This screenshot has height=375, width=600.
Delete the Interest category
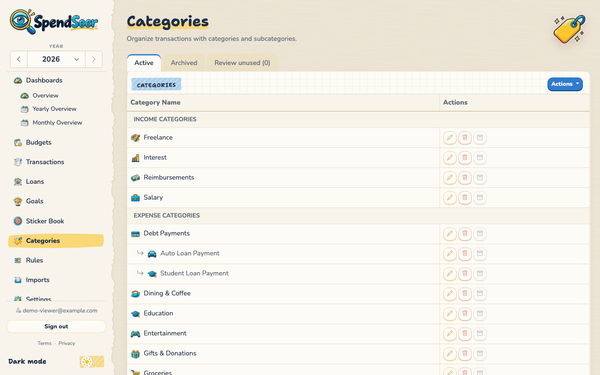(465, 158)
